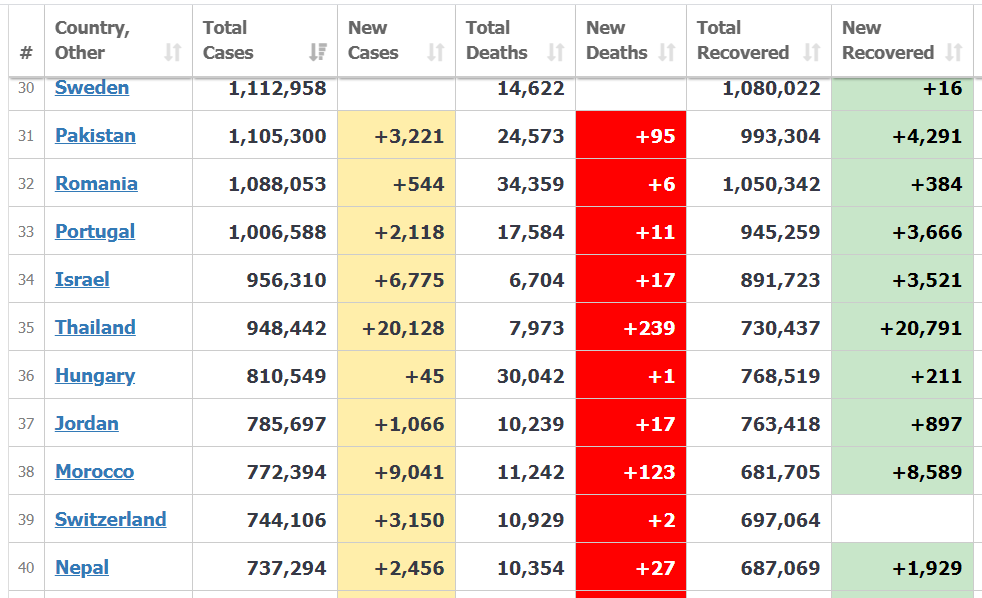Select Morocco new cases +9,041
Screen dimensions: 982x598
(410, 472)
